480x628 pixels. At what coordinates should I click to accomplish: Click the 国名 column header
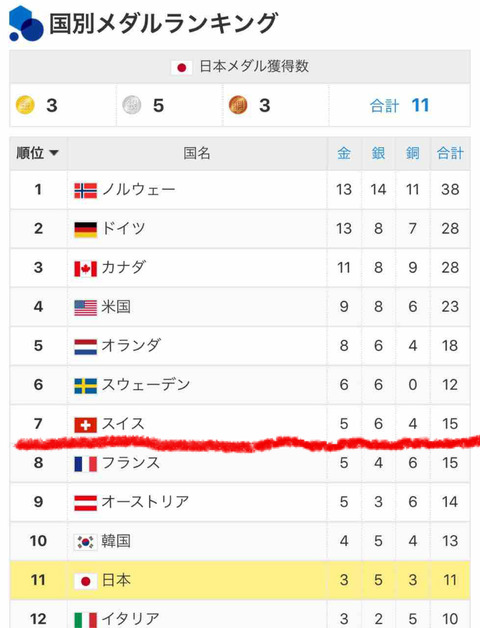[197, 153]
